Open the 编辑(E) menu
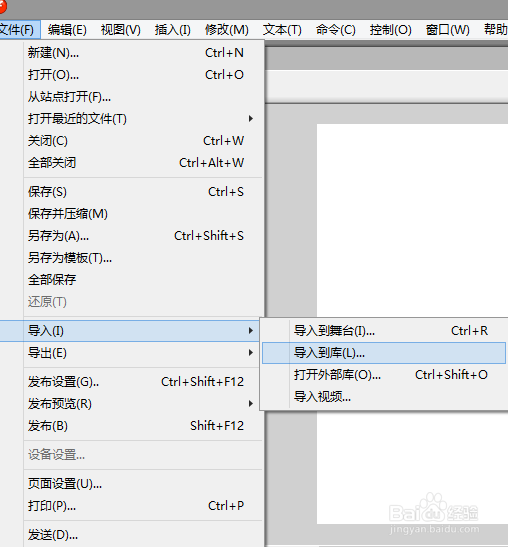The width and height of the screenshot is (508, 547). pyautogui.click(x=67, y=30)
